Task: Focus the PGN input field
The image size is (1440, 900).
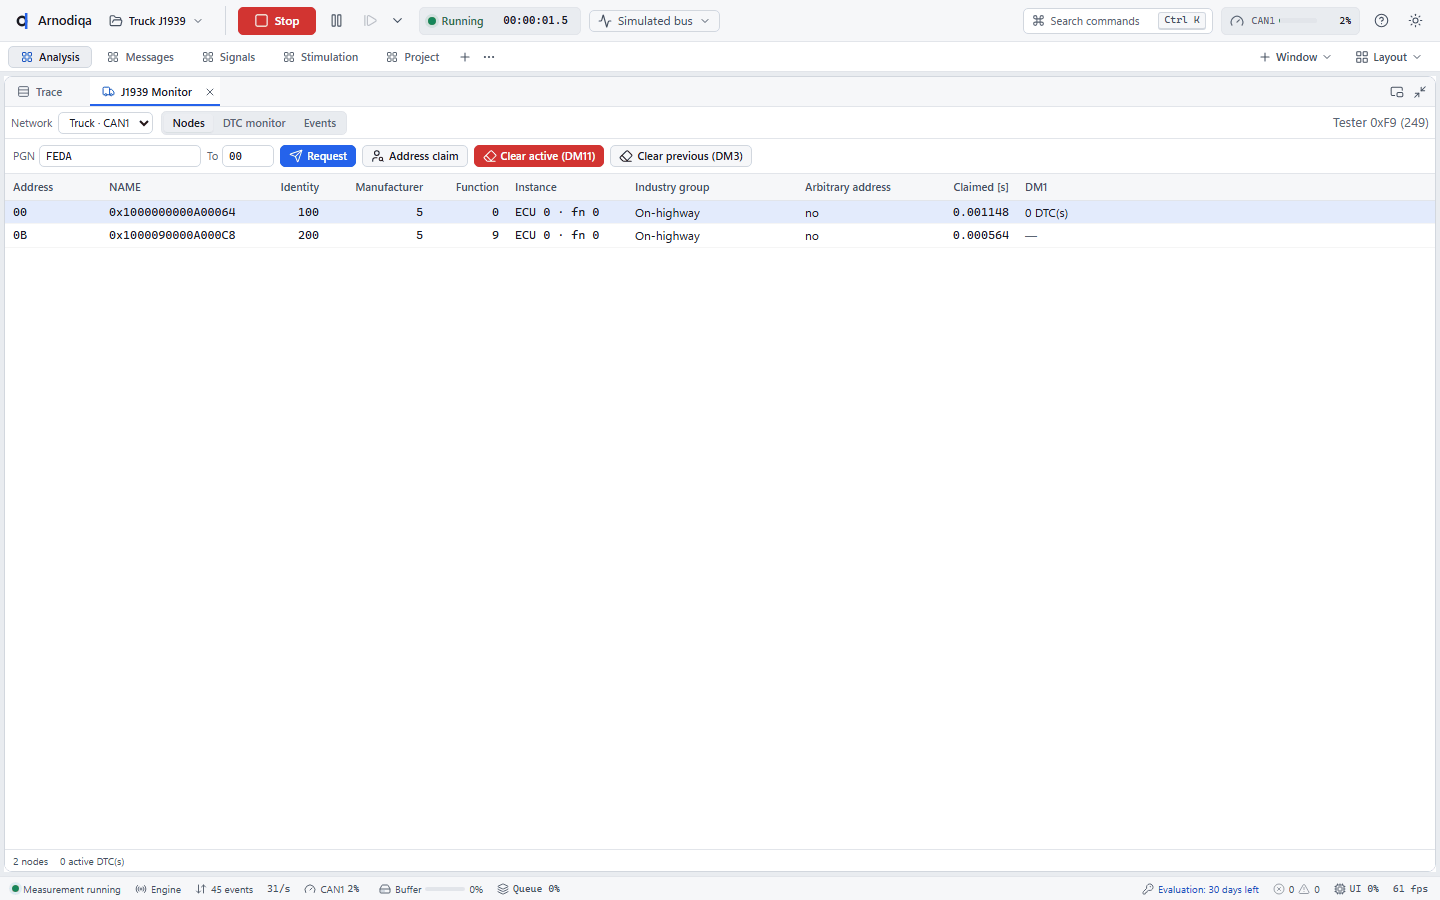Action: [120, 156]
